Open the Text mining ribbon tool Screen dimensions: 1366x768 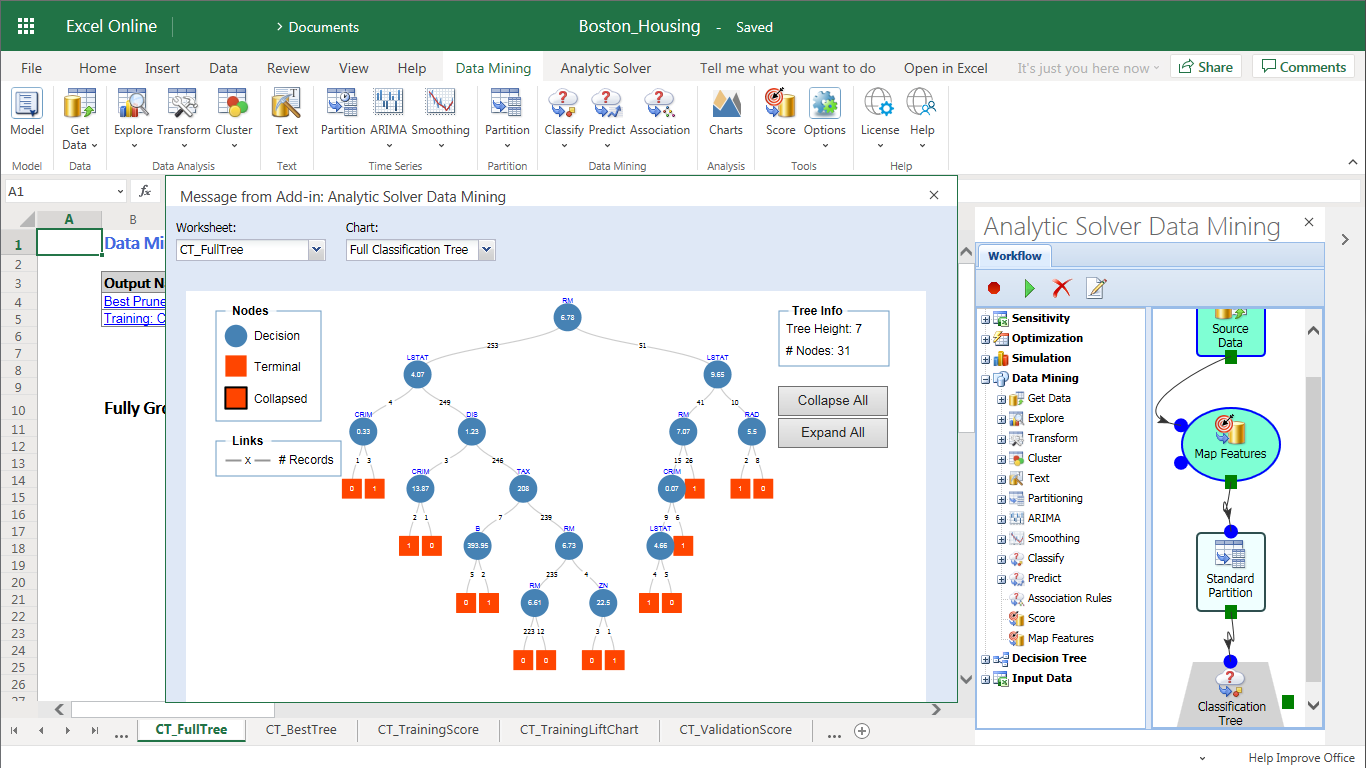coord(287,113)
